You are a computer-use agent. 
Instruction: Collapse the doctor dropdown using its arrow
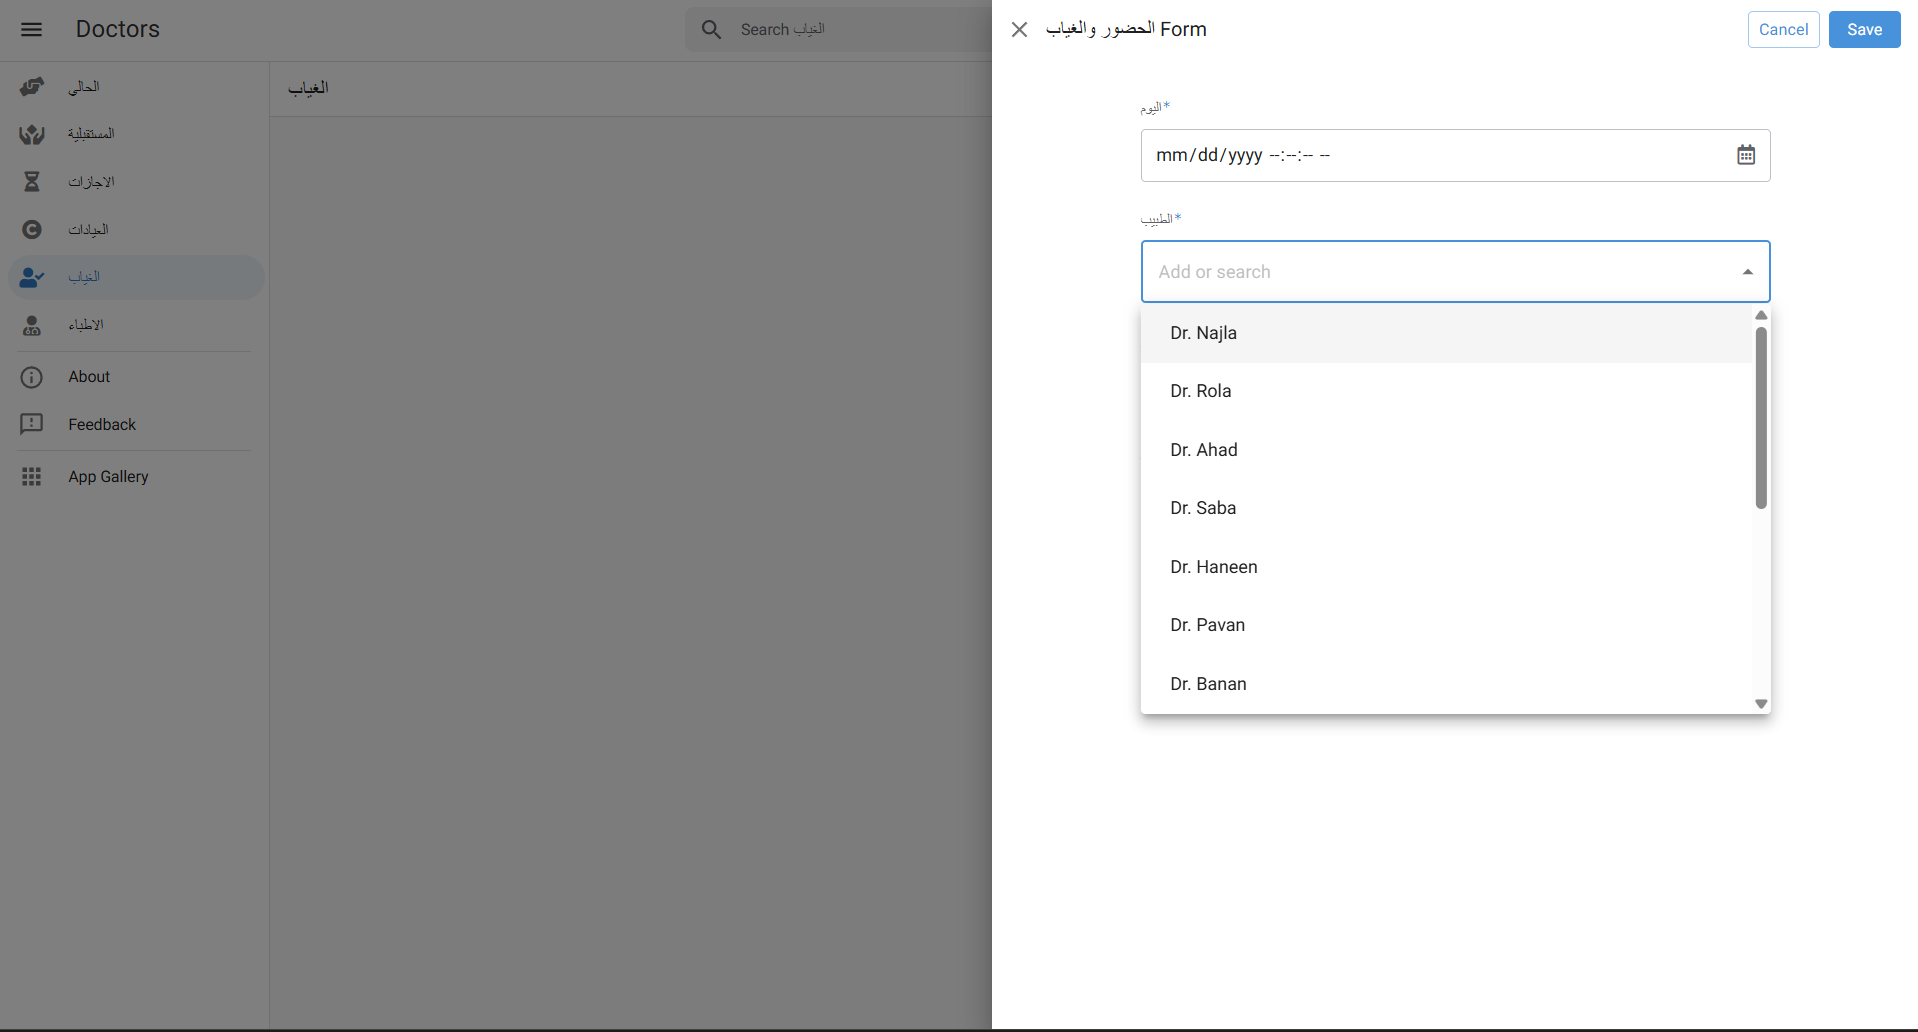coord(1747,272)
